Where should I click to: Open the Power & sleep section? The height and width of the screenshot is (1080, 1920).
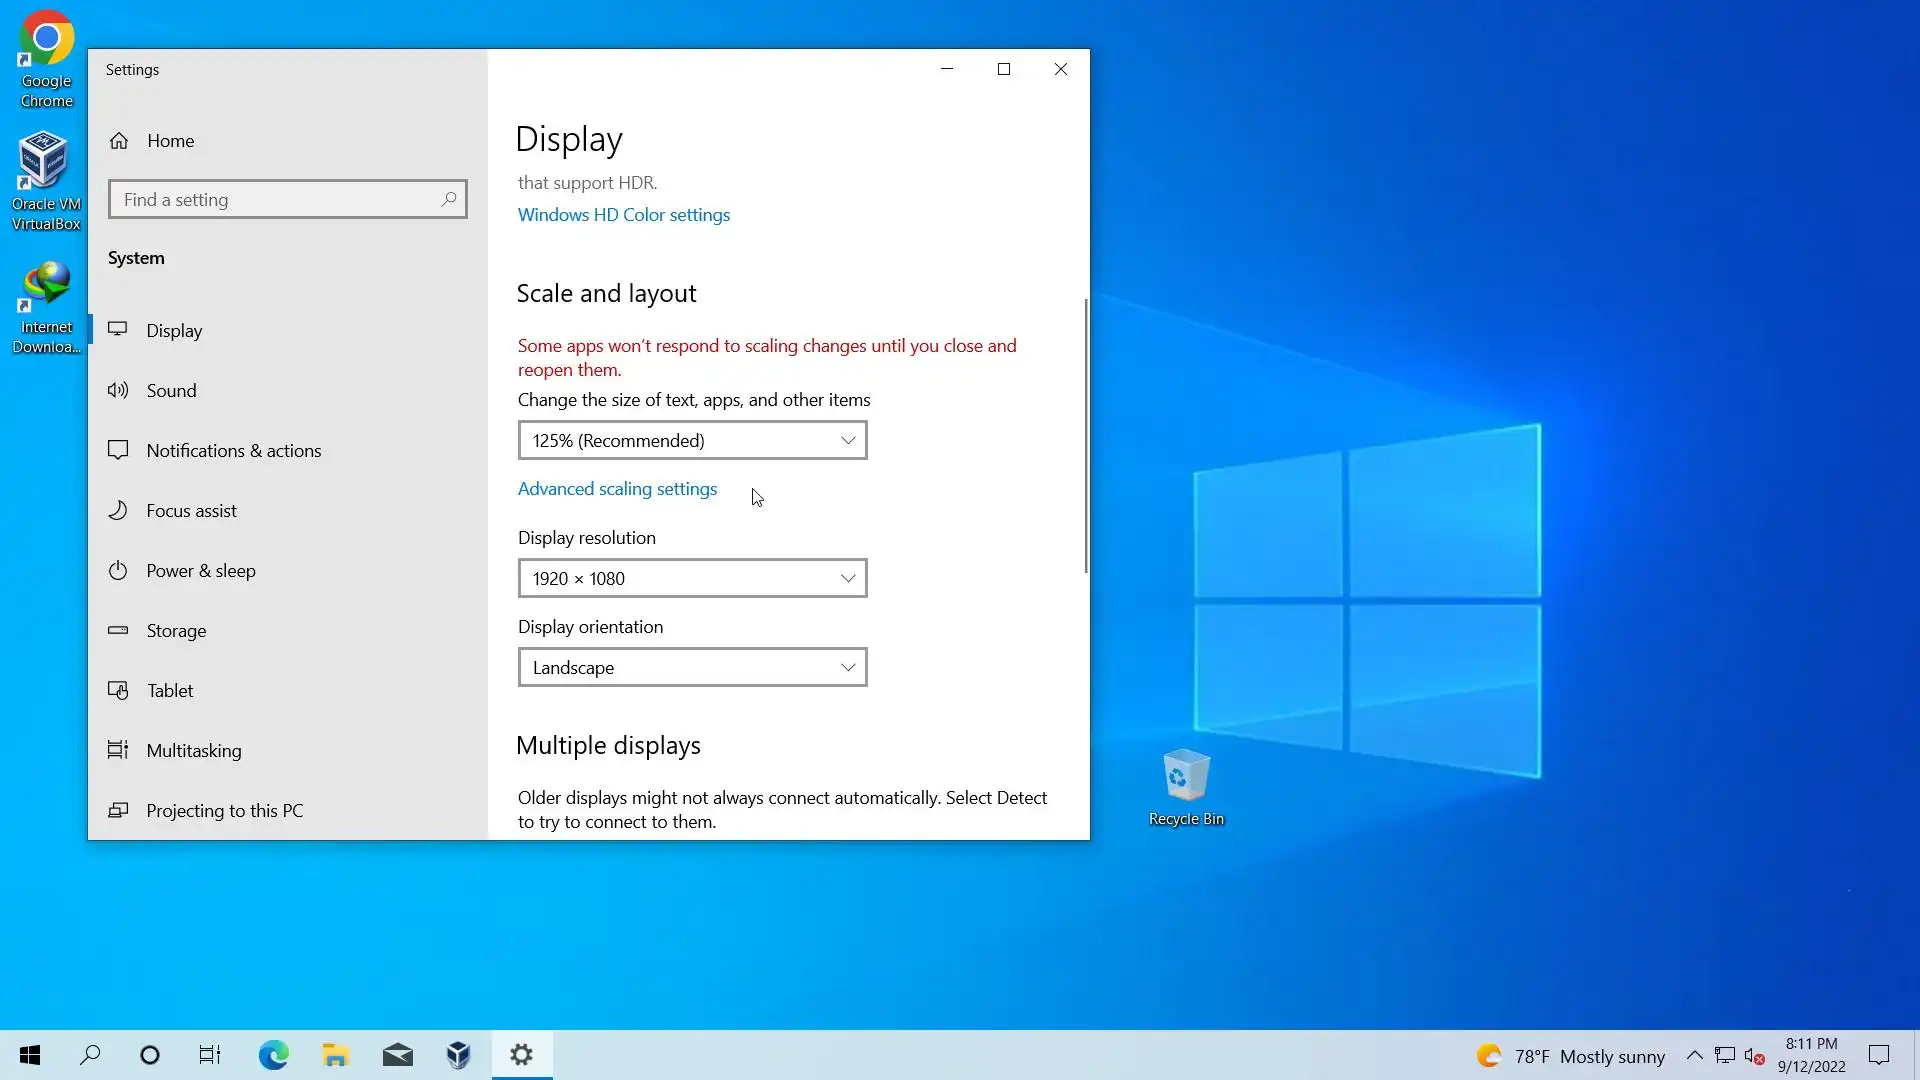coord(200,571)
